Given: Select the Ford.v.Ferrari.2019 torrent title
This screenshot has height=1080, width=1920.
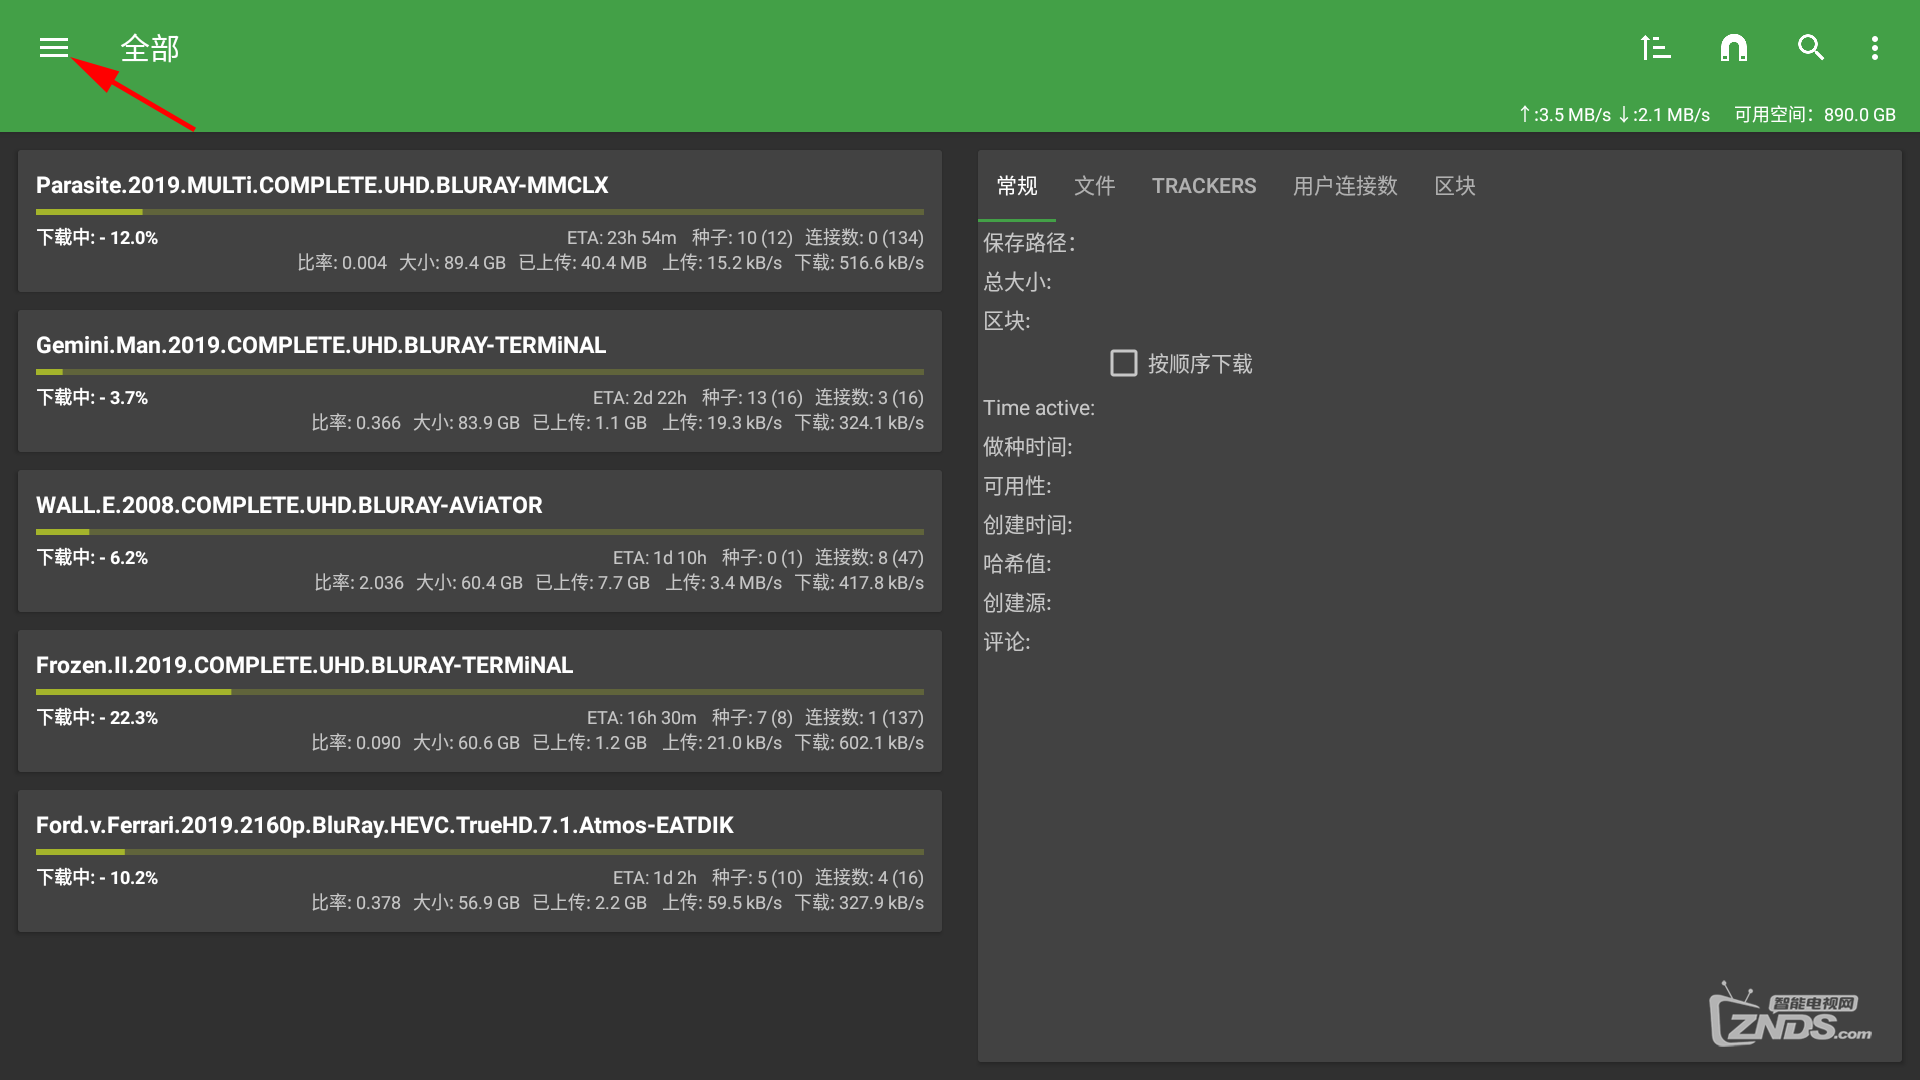Looking at the screenshot, I should tap(385, 825).
